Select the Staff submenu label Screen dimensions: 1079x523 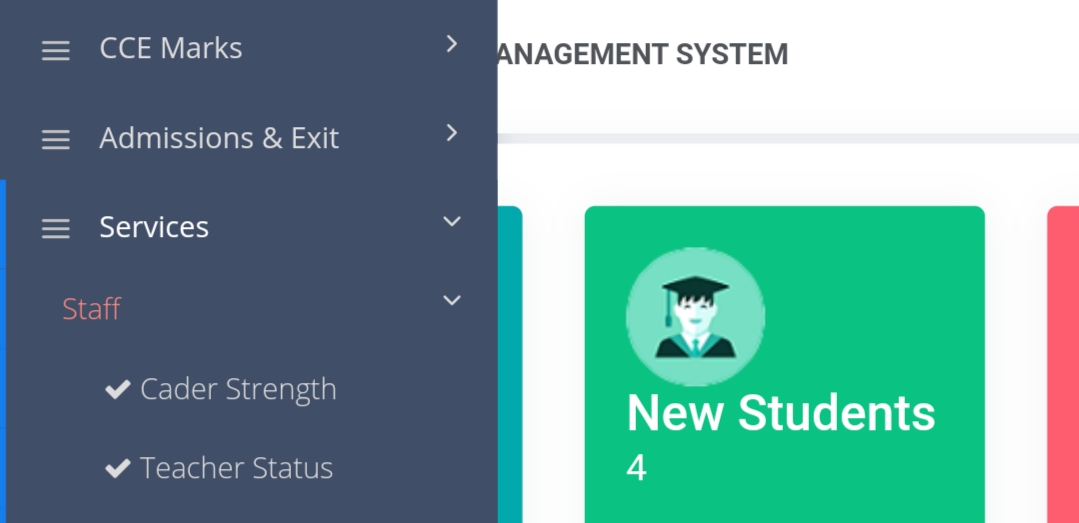tap(92, 309)
